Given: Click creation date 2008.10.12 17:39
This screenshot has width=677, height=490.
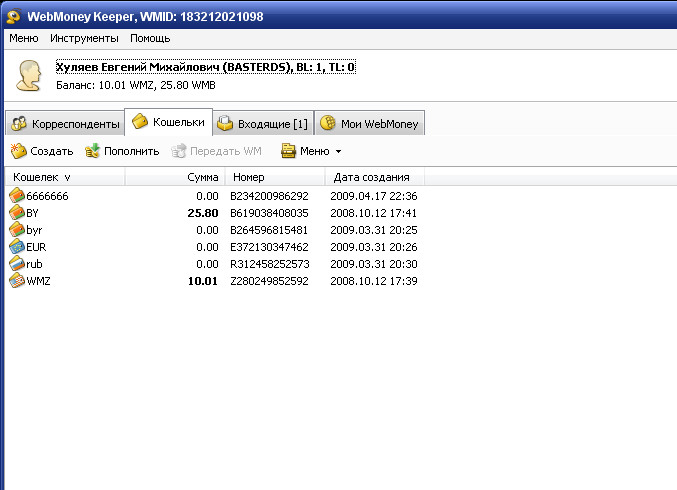Looking at the screenshot, I should click(374, 281).
